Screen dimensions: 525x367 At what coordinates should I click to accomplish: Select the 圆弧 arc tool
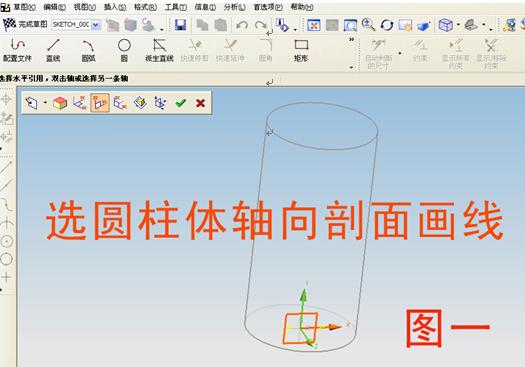click(89, 50)
